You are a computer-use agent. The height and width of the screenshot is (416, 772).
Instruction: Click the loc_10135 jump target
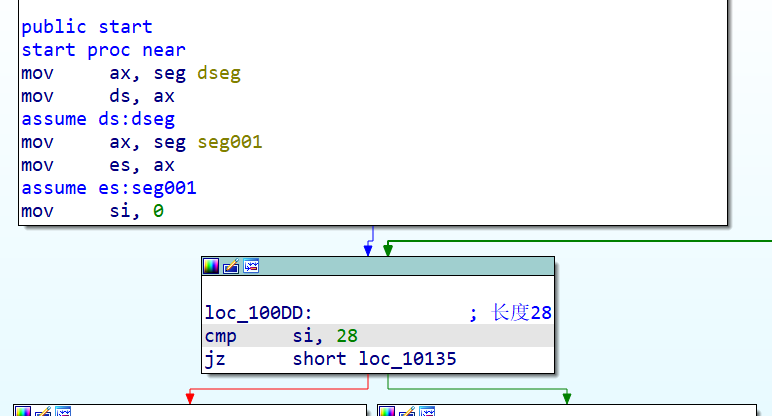click(x=407, y=359)
